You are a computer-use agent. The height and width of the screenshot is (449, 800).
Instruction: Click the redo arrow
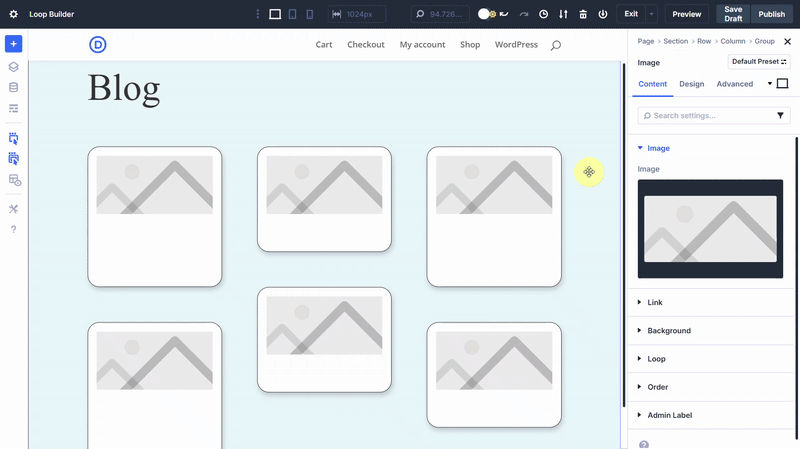tap(524, 14)
